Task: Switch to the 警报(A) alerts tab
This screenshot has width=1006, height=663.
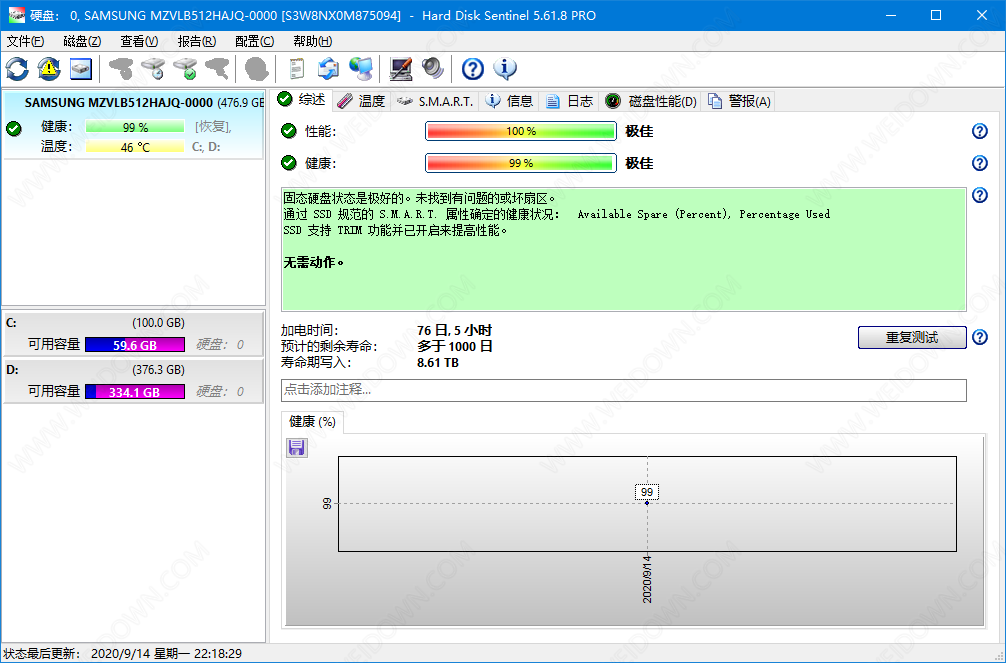Action: pos(739,101)
